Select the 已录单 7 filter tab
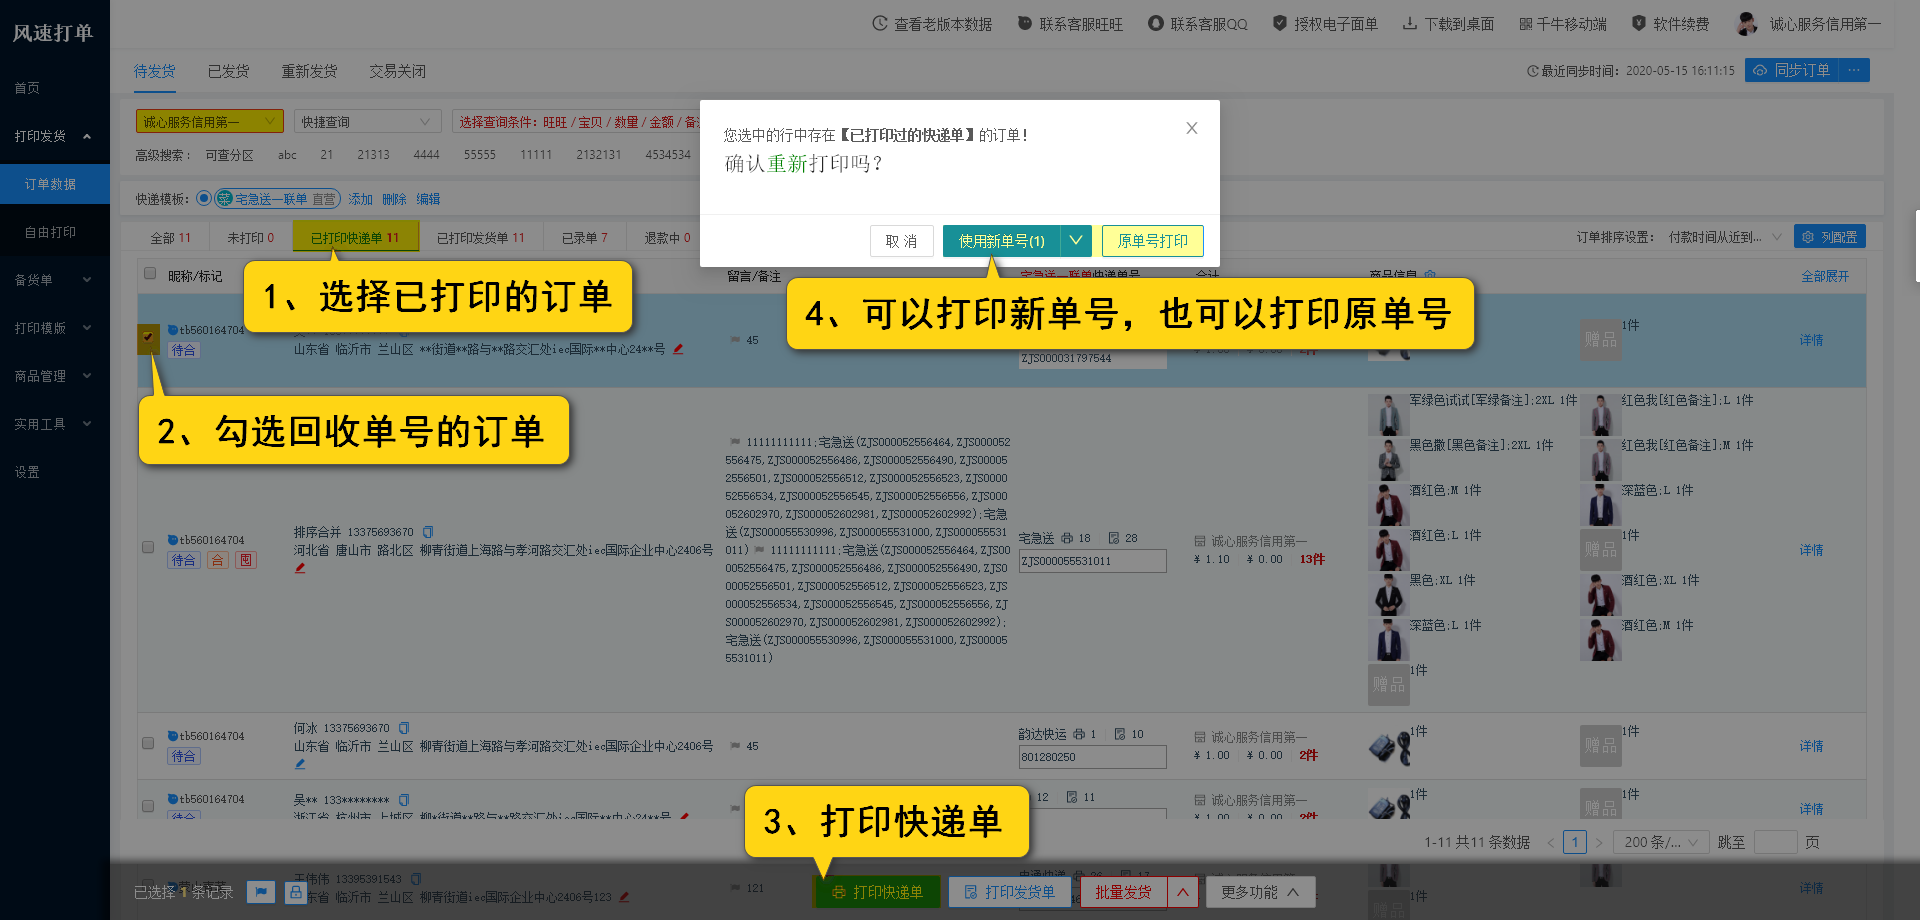The image size is (1920, 920). tap(584, 237)
